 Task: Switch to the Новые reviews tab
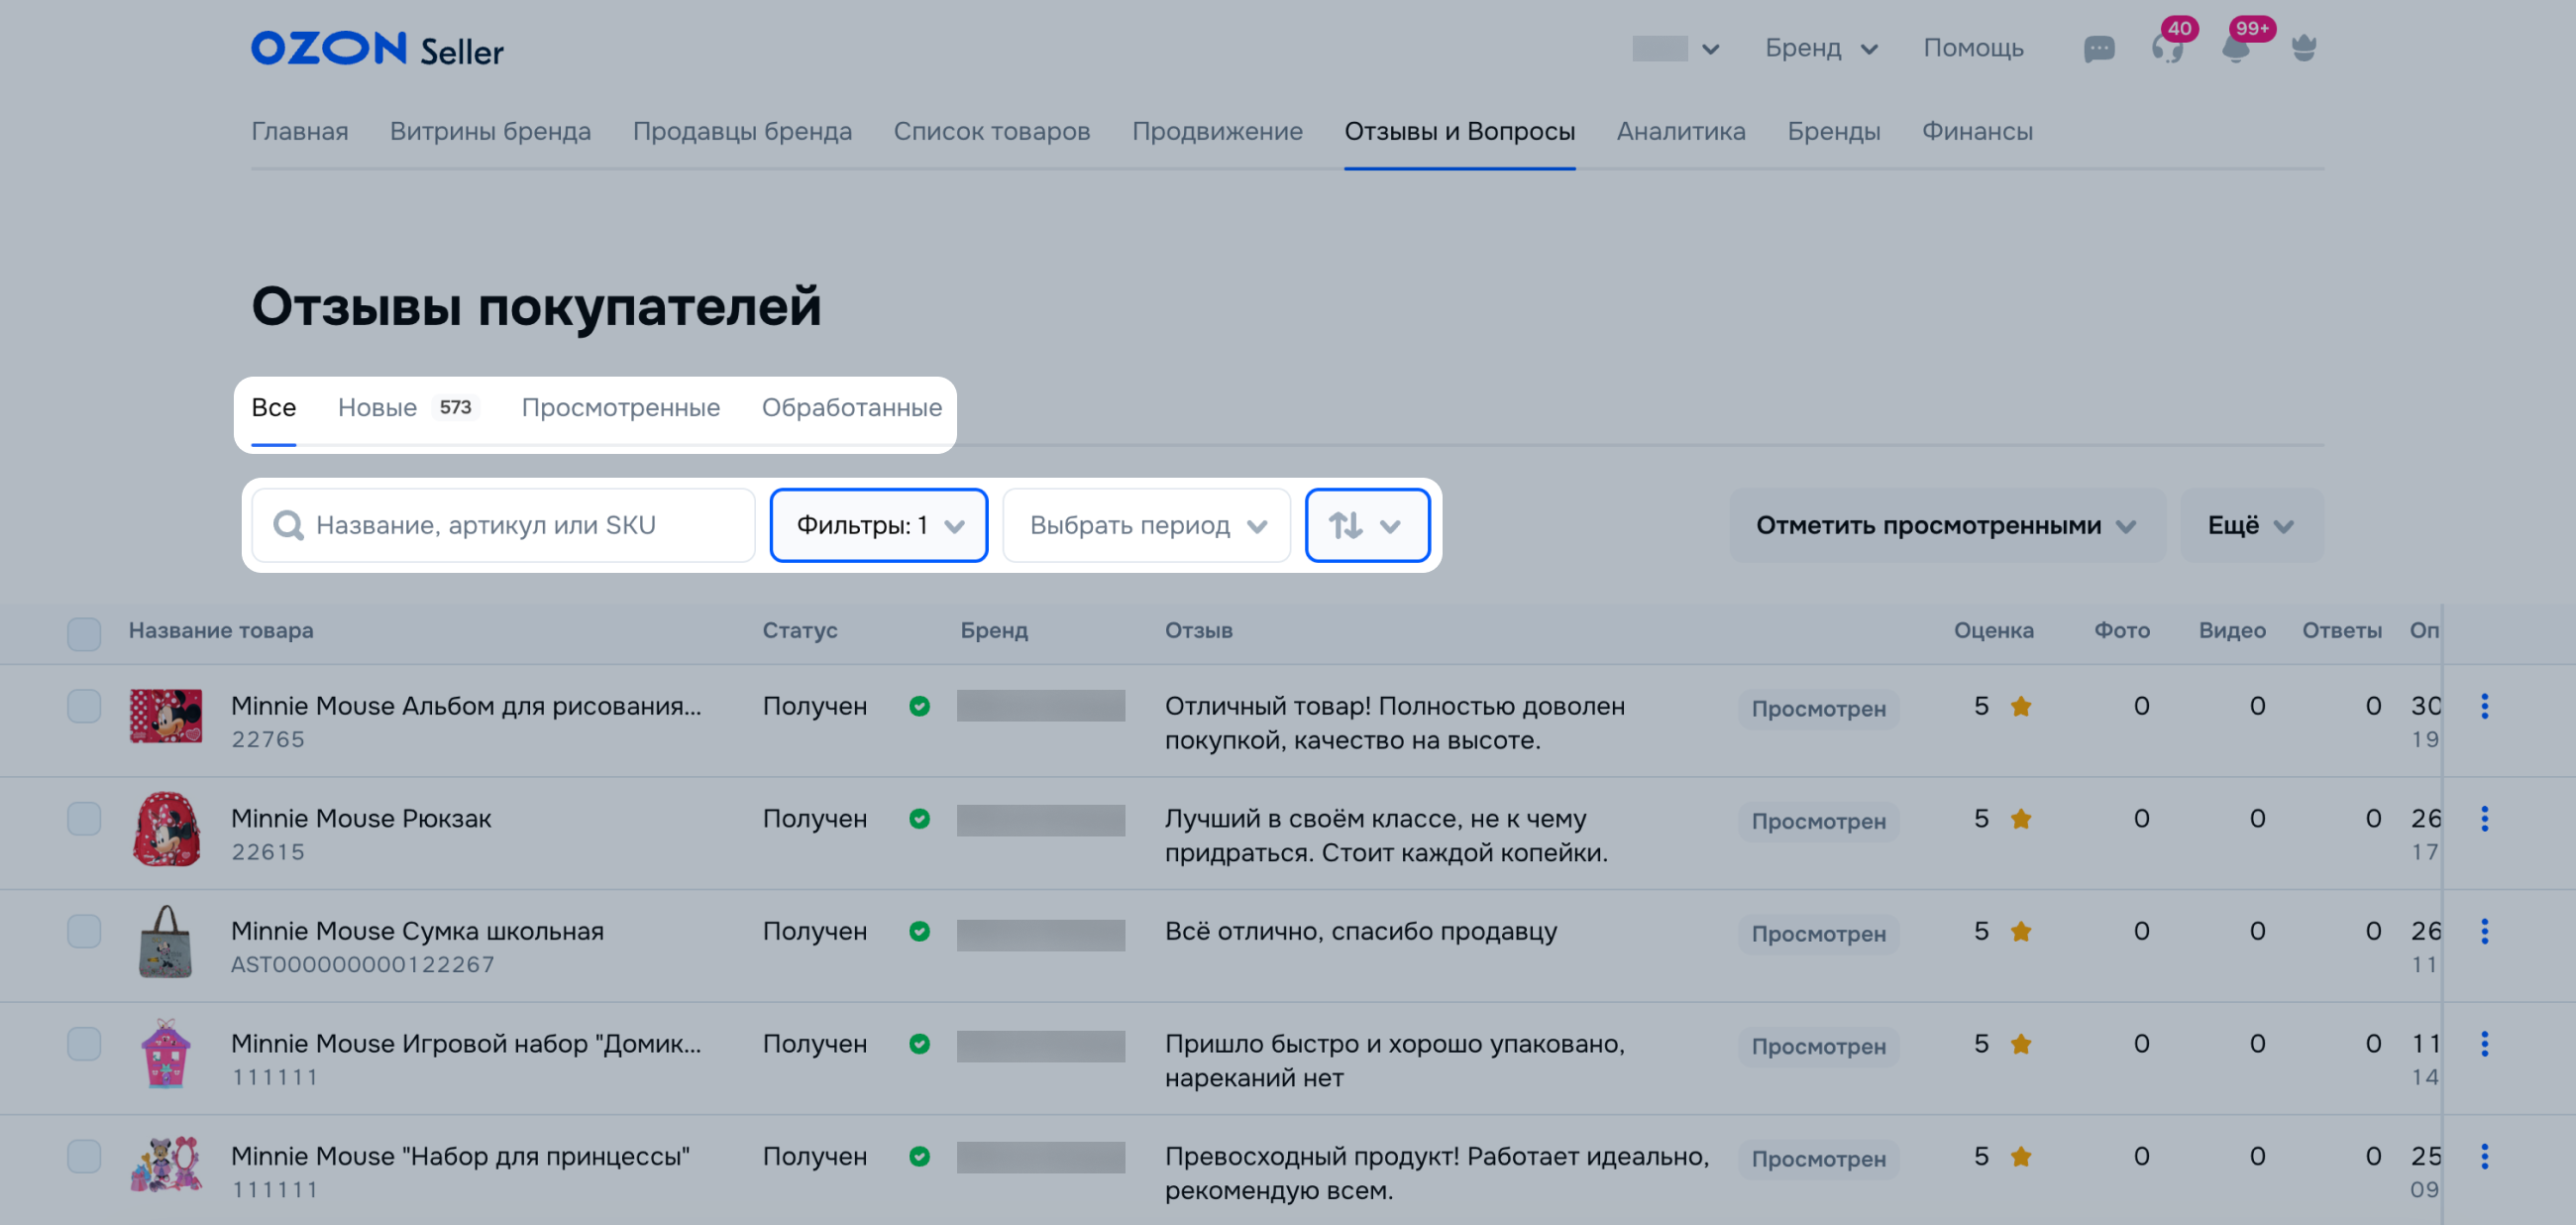pyautogui.click(x=378, y=408)
